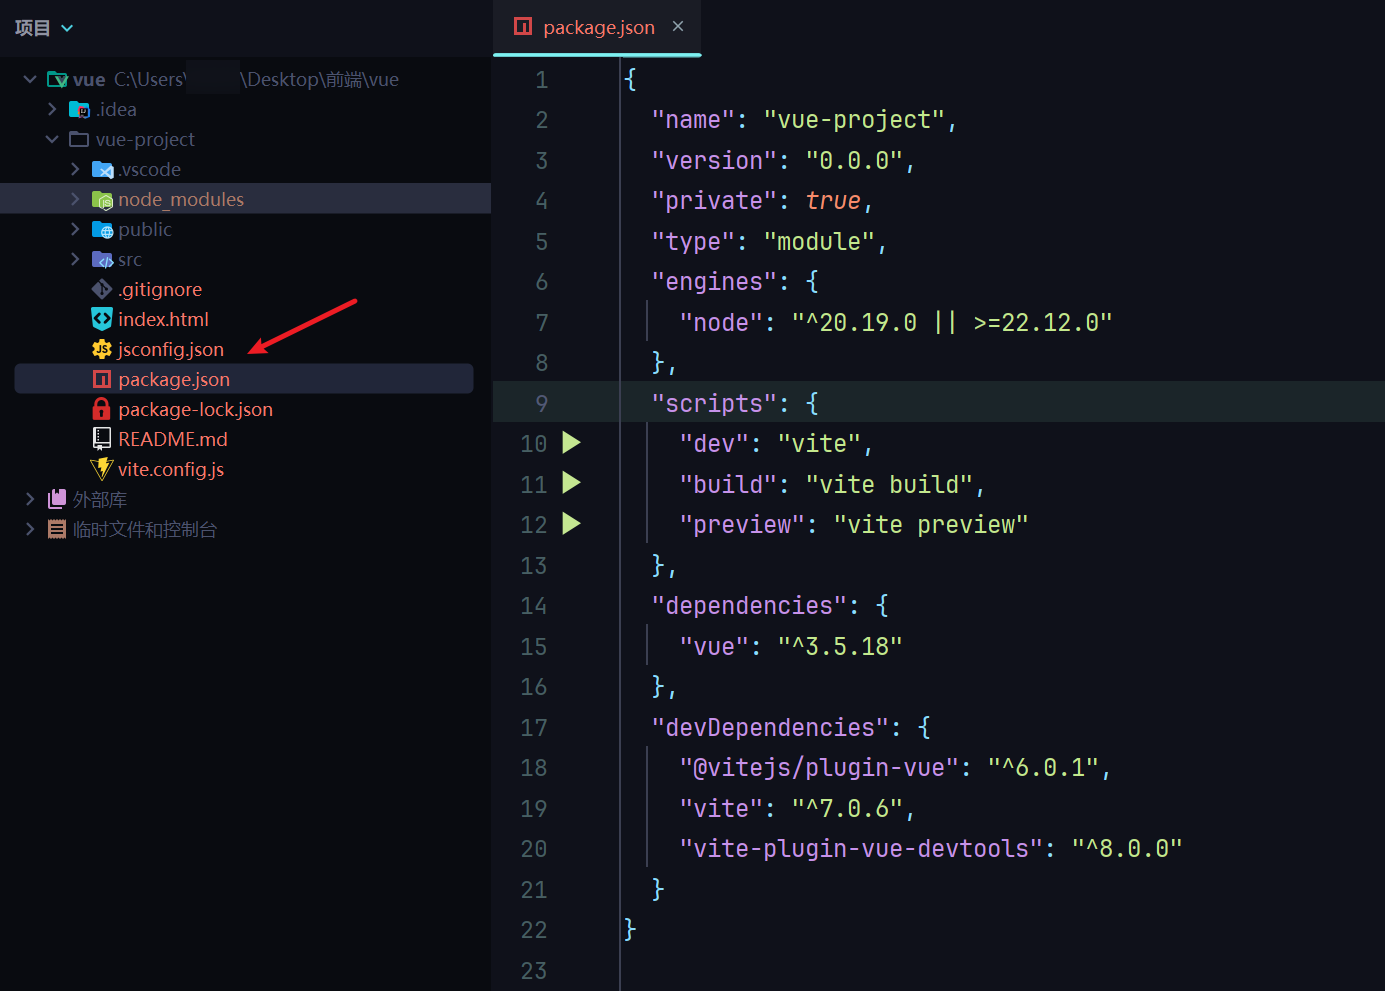Expand the .idea folder
The height and width of the screenshot is (991, 1385).
click(x=52, y=109)
